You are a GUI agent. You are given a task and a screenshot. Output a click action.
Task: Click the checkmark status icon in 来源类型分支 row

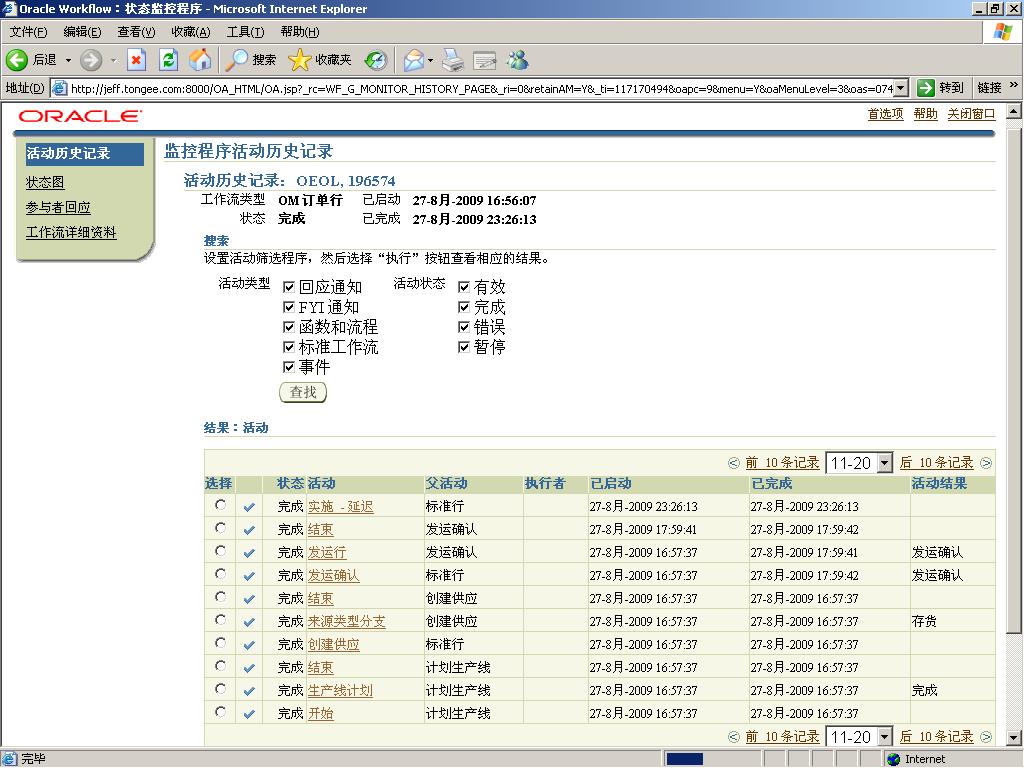(249, 622)
